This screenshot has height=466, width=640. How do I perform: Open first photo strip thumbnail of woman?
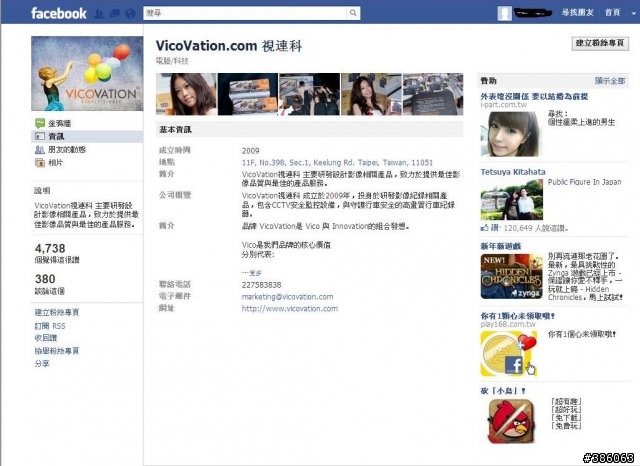(x=186, y=94)
